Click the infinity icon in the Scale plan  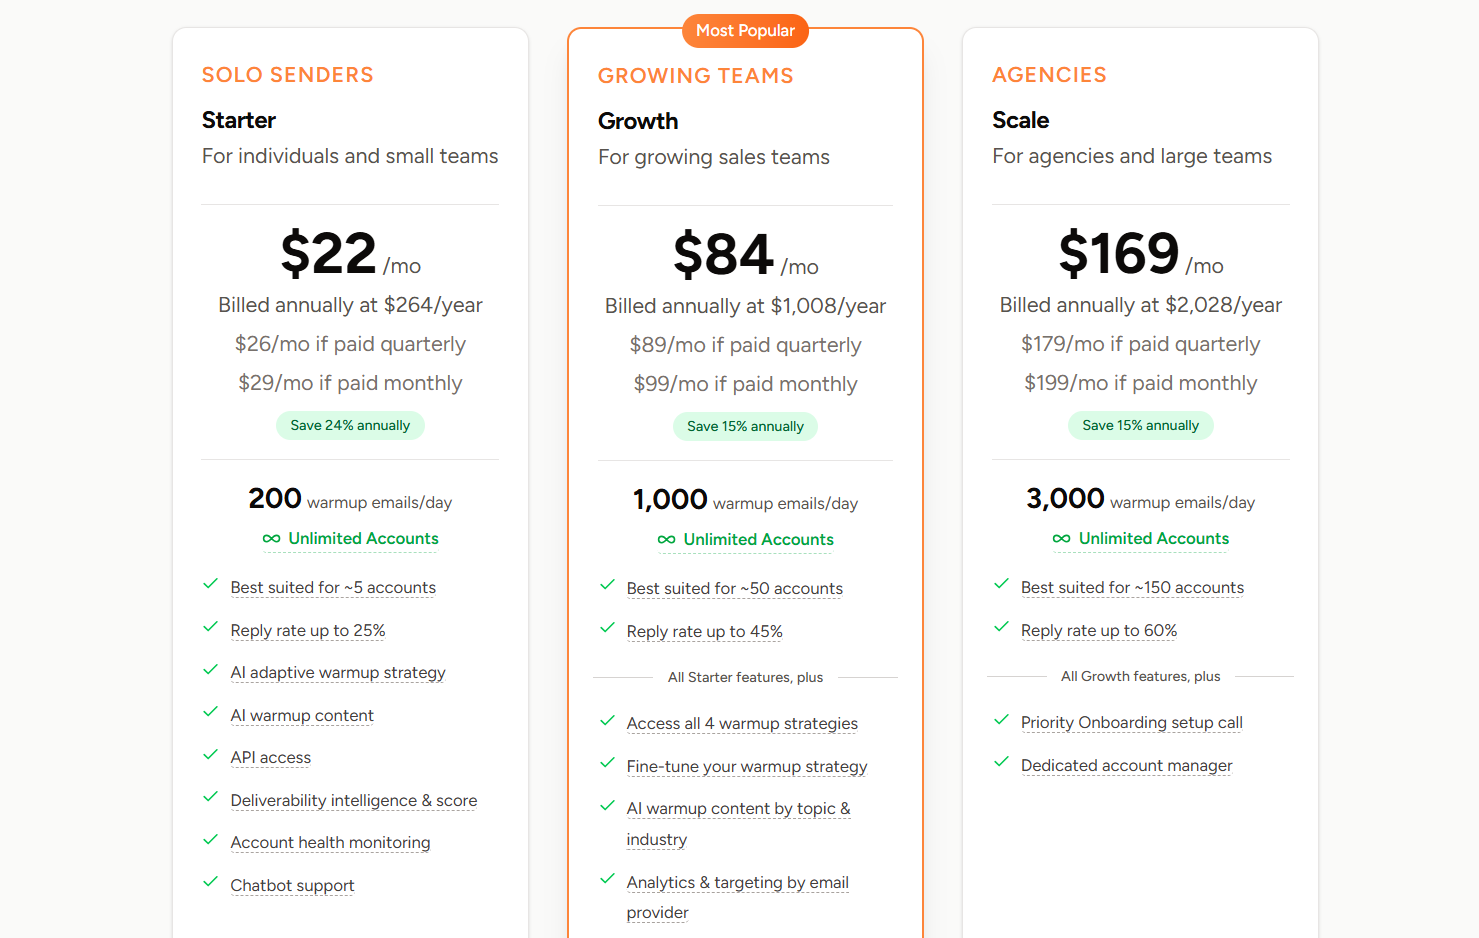pyautogui.click(x=1061, y=539)
